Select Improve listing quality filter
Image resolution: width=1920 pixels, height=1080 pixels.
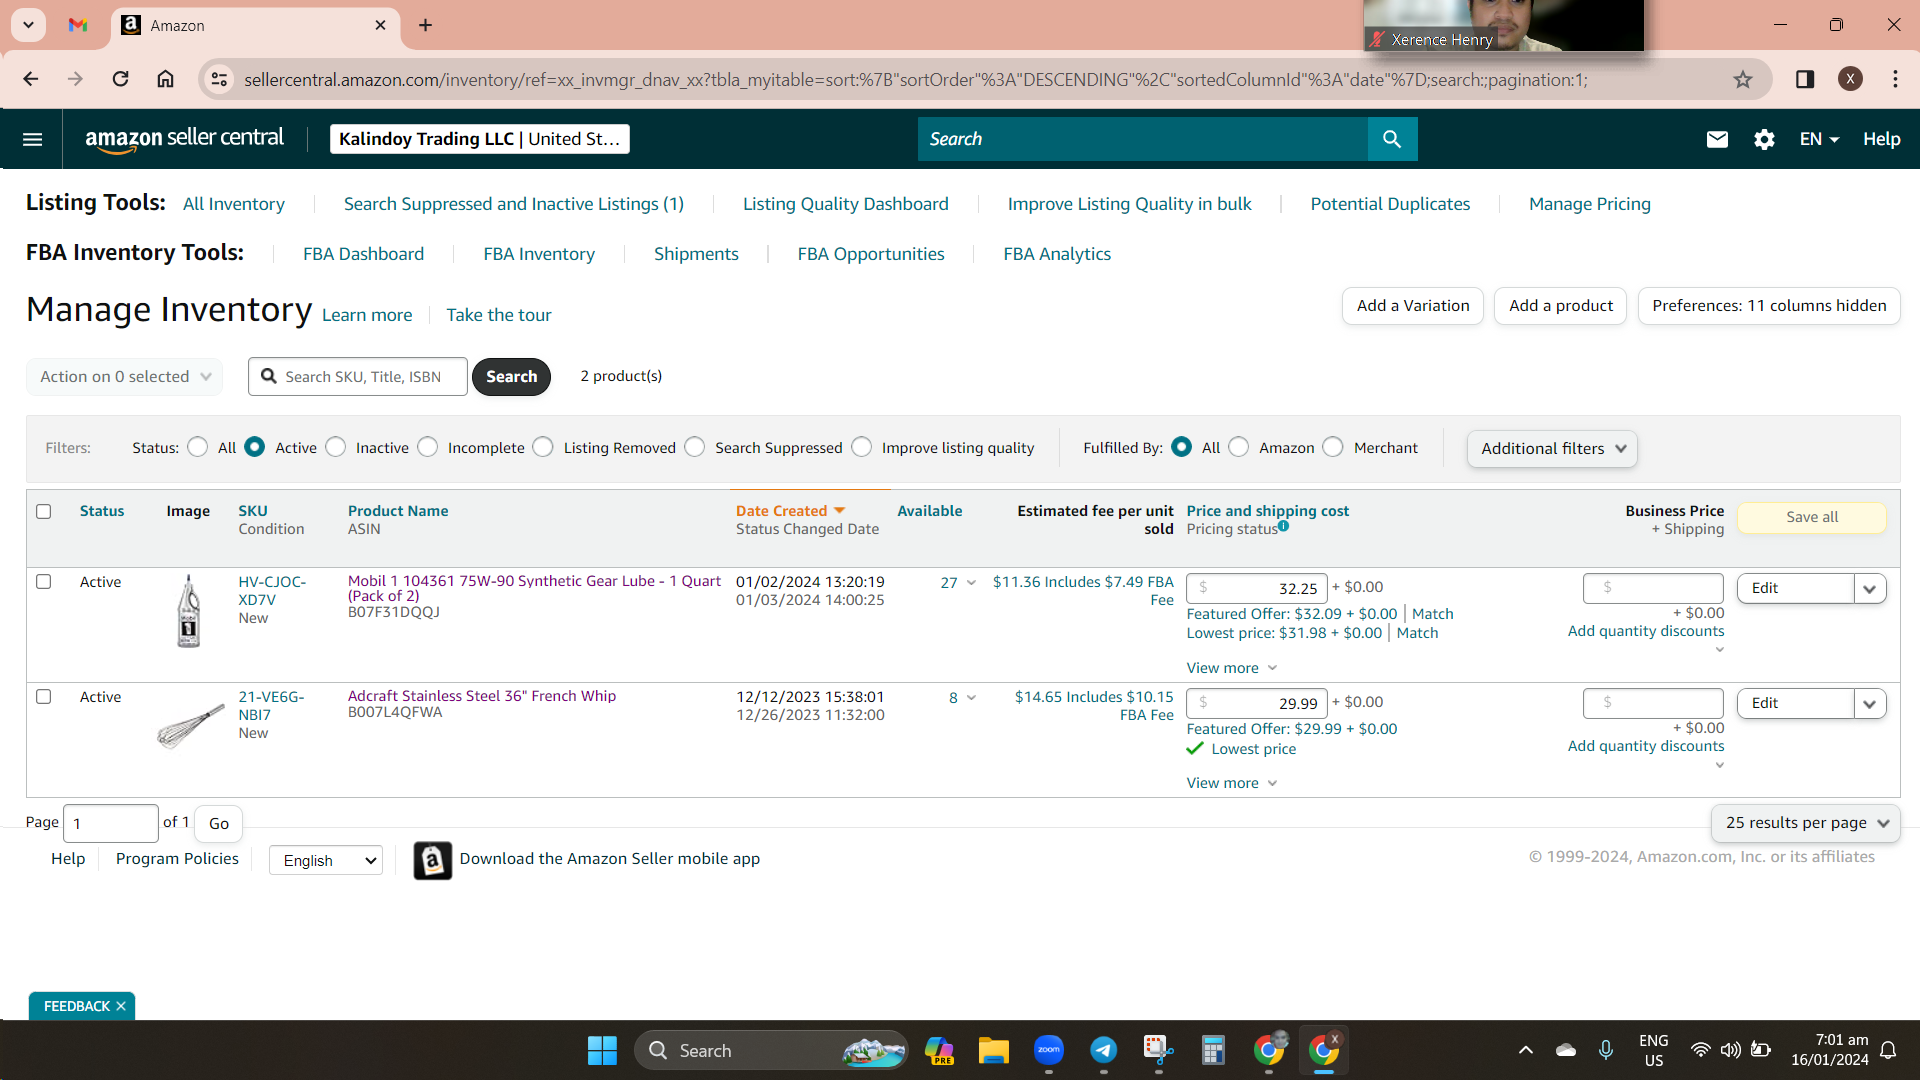[862, 447]
